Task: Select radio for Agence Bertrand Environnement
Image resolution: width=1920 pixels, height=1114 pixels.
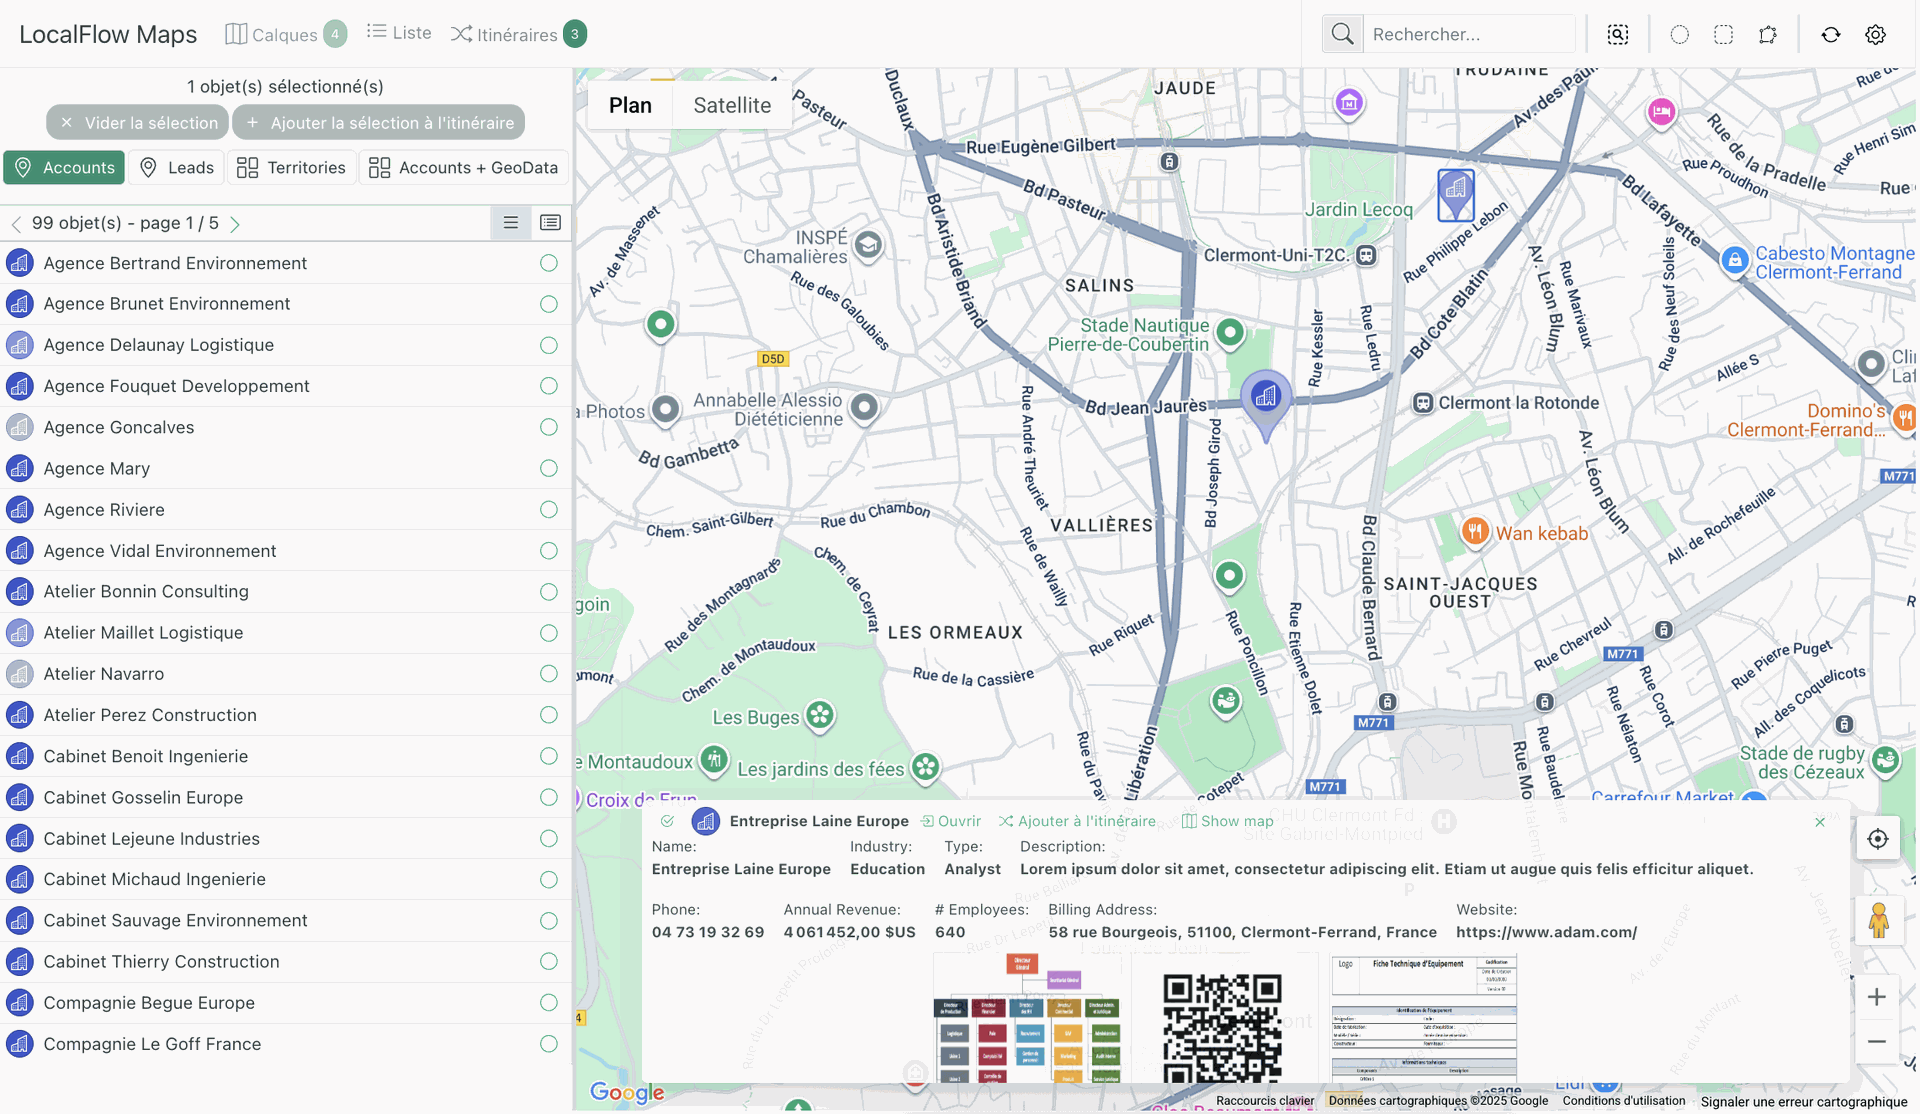Action: (x=549, y=263)
